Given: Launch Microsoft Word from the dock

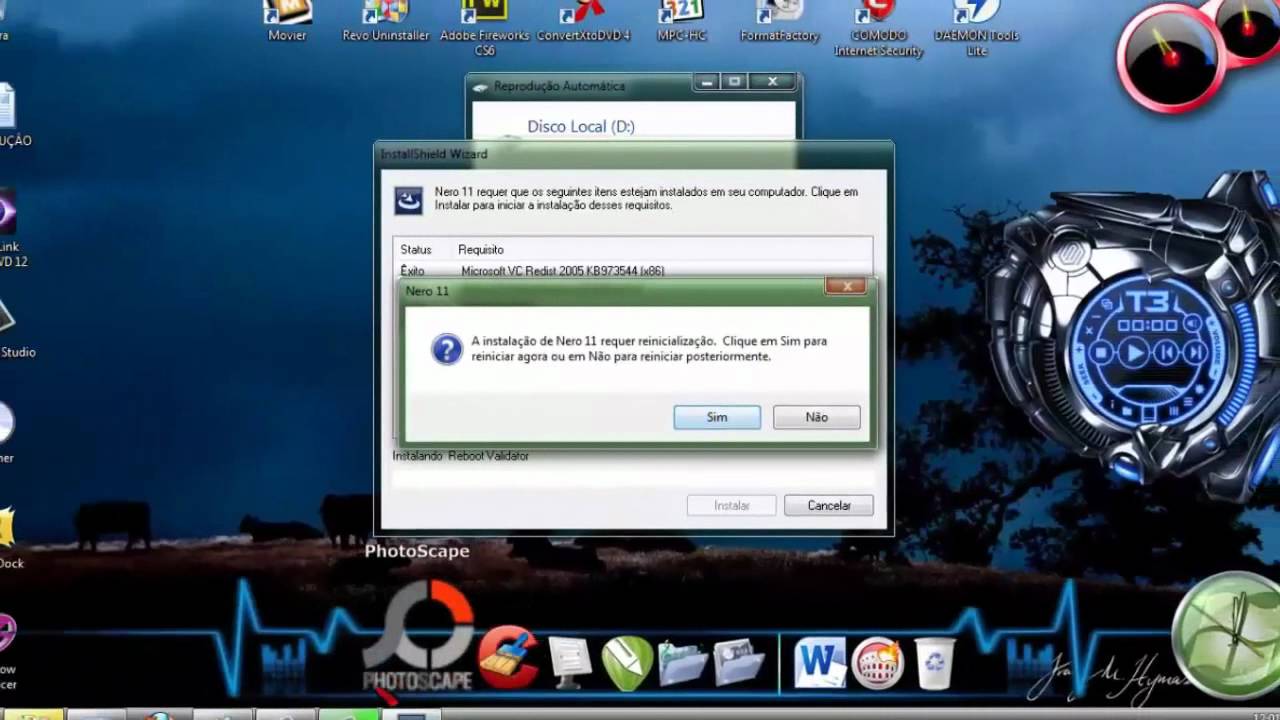Looking at the screenshot, I should (x=821, y=663).
